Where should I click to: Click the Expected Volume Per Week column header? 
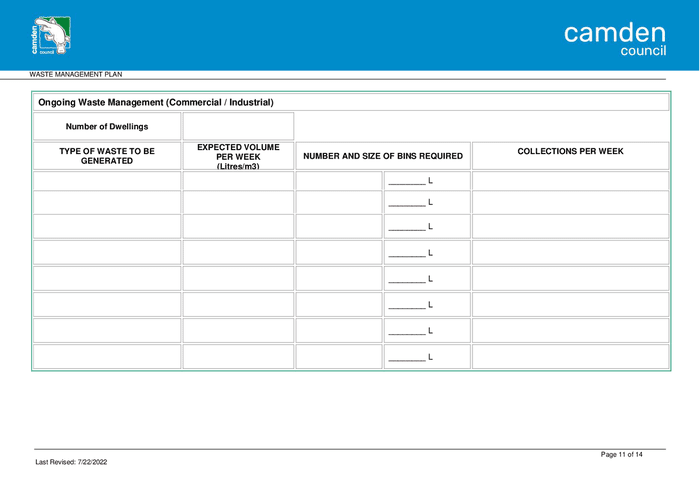[238, 155]
